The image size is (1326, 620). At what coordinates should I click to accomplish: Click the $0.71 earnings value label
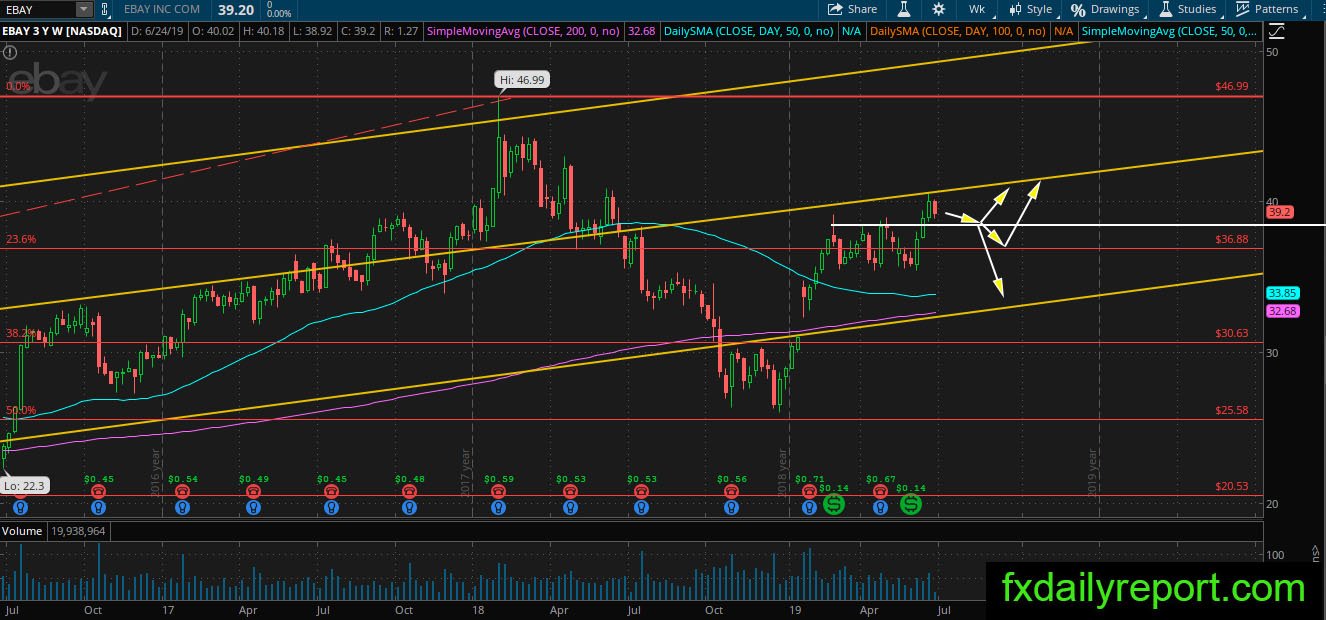point(808,479)
